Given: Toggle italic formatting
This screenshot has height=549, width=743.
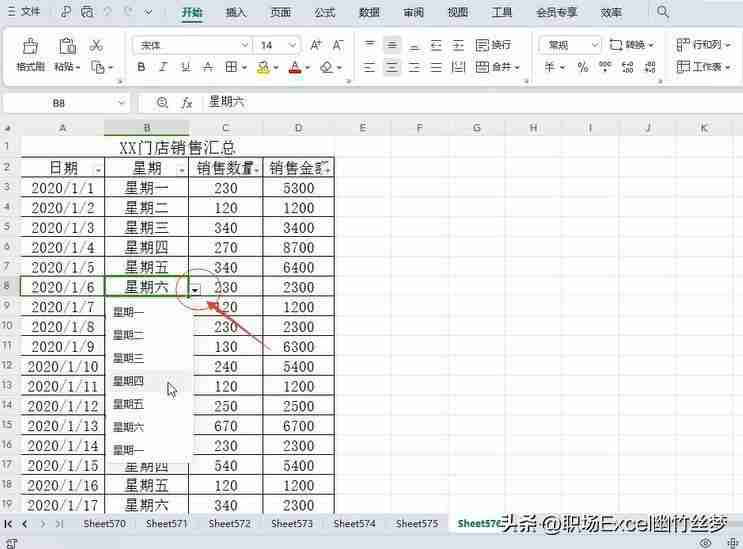Looking at the screenshot, I should [163, 67].
